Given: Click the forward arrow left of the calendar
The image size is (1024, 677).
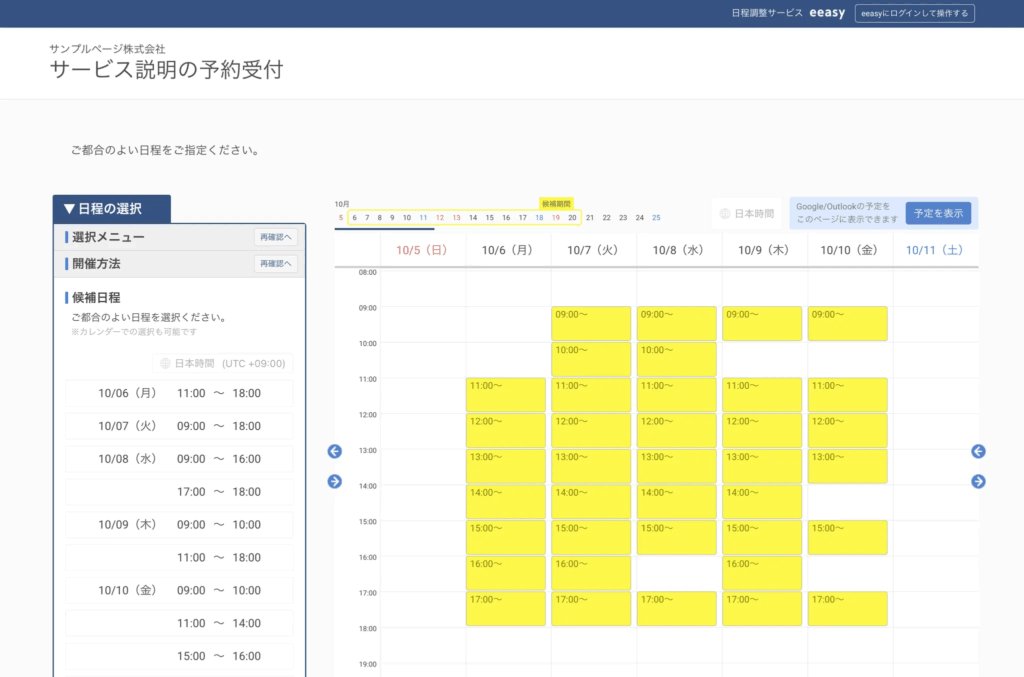Looking at the screenshot, I should (x=335, y=481).
